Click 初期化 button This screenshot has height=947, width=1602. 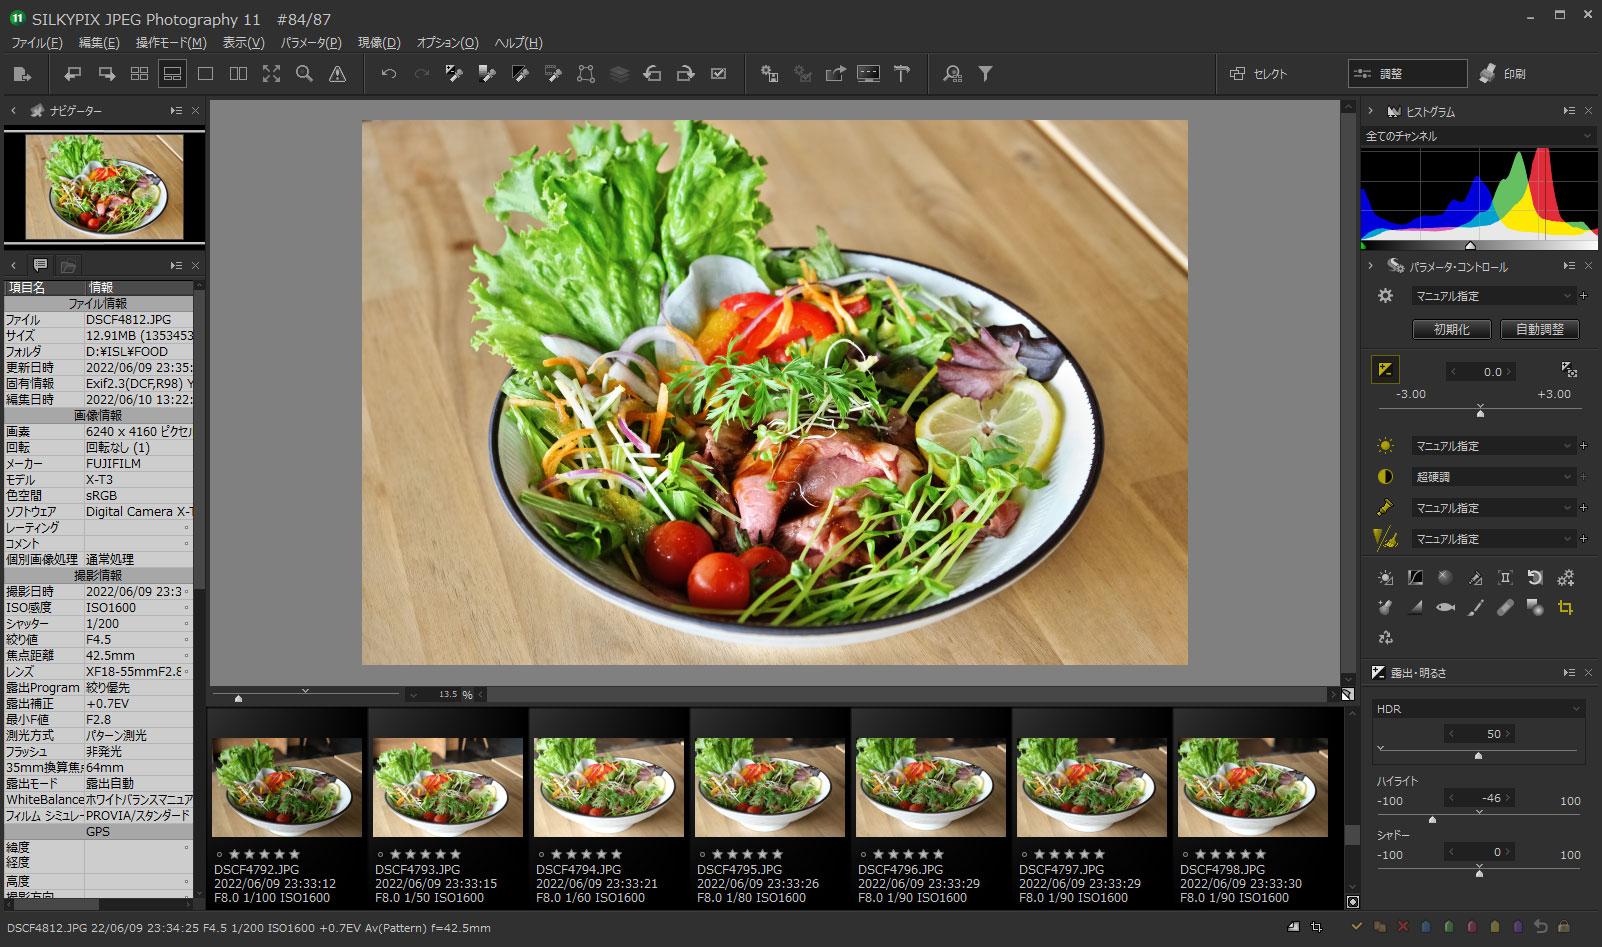click(x=1451, y=329)
